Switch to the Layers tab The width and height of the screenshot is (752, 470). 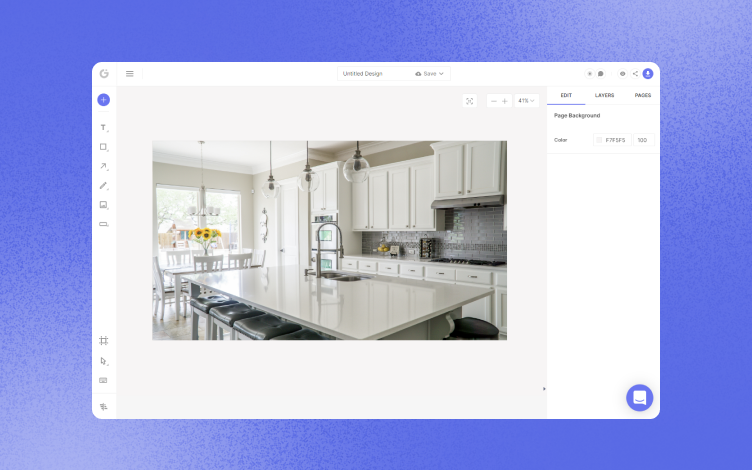[604, 95]
